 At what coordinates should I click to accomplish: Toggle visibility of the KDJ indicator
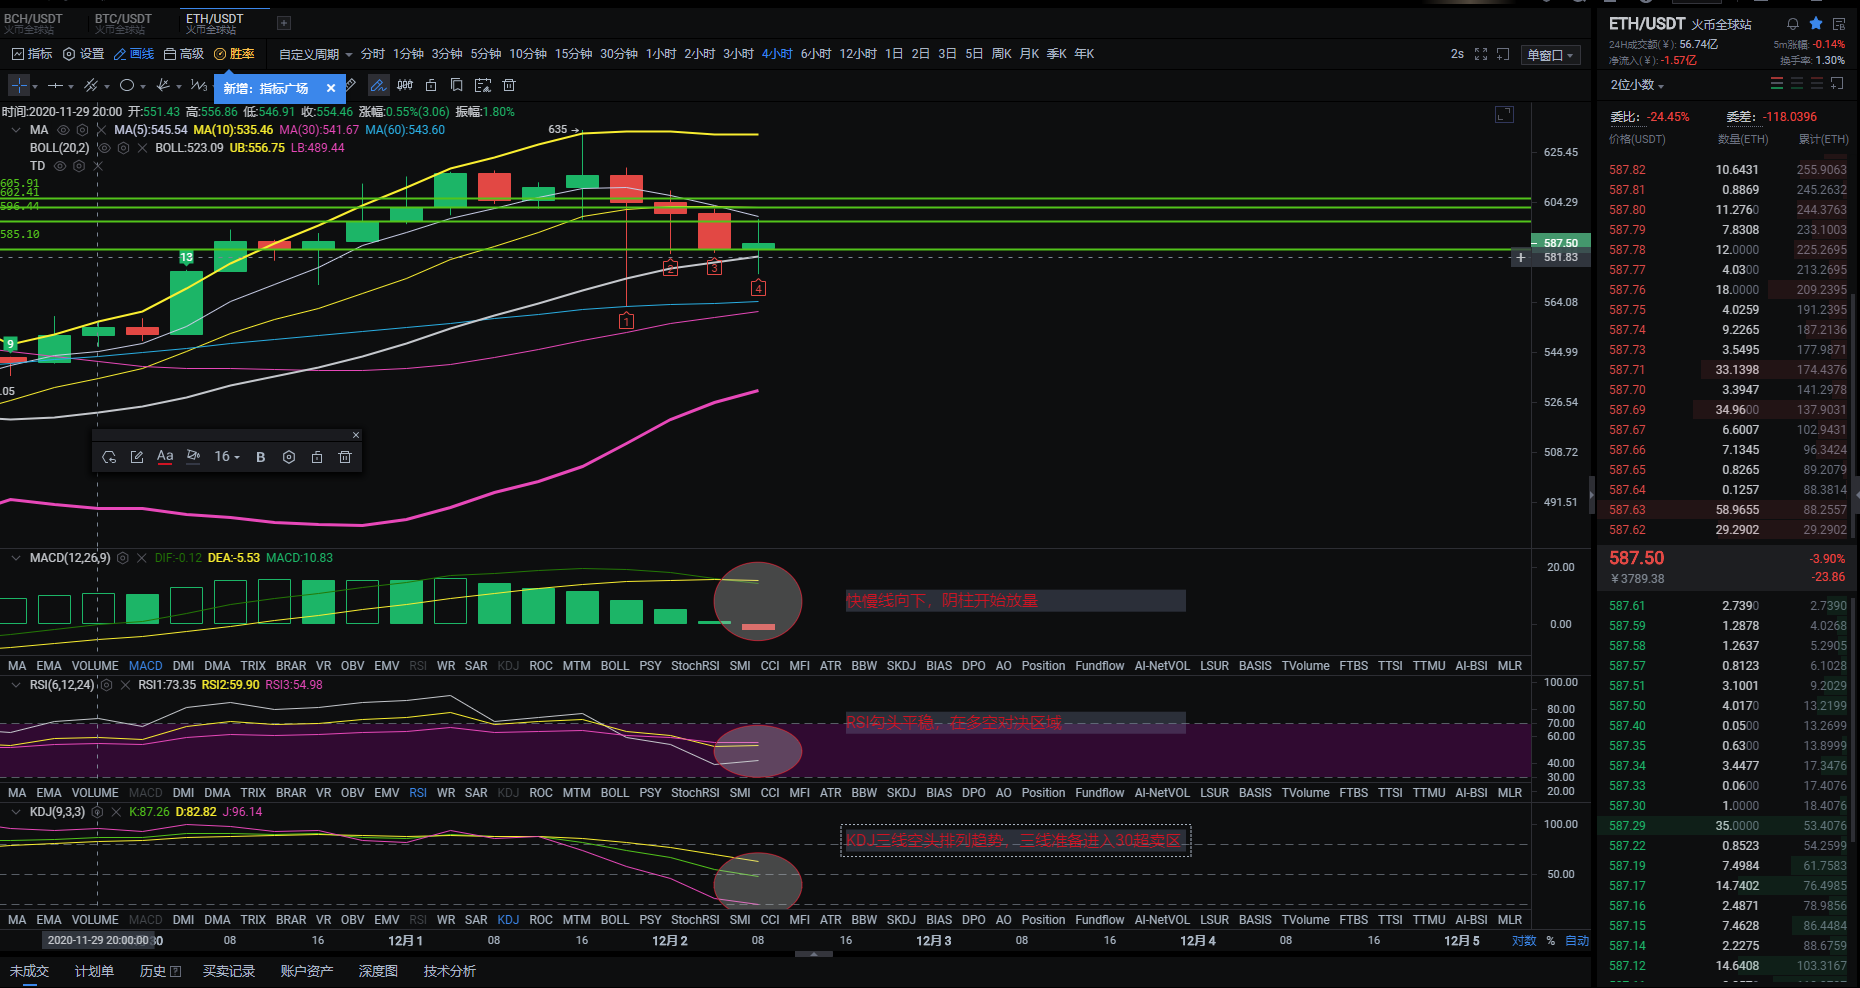click(97, 812)
